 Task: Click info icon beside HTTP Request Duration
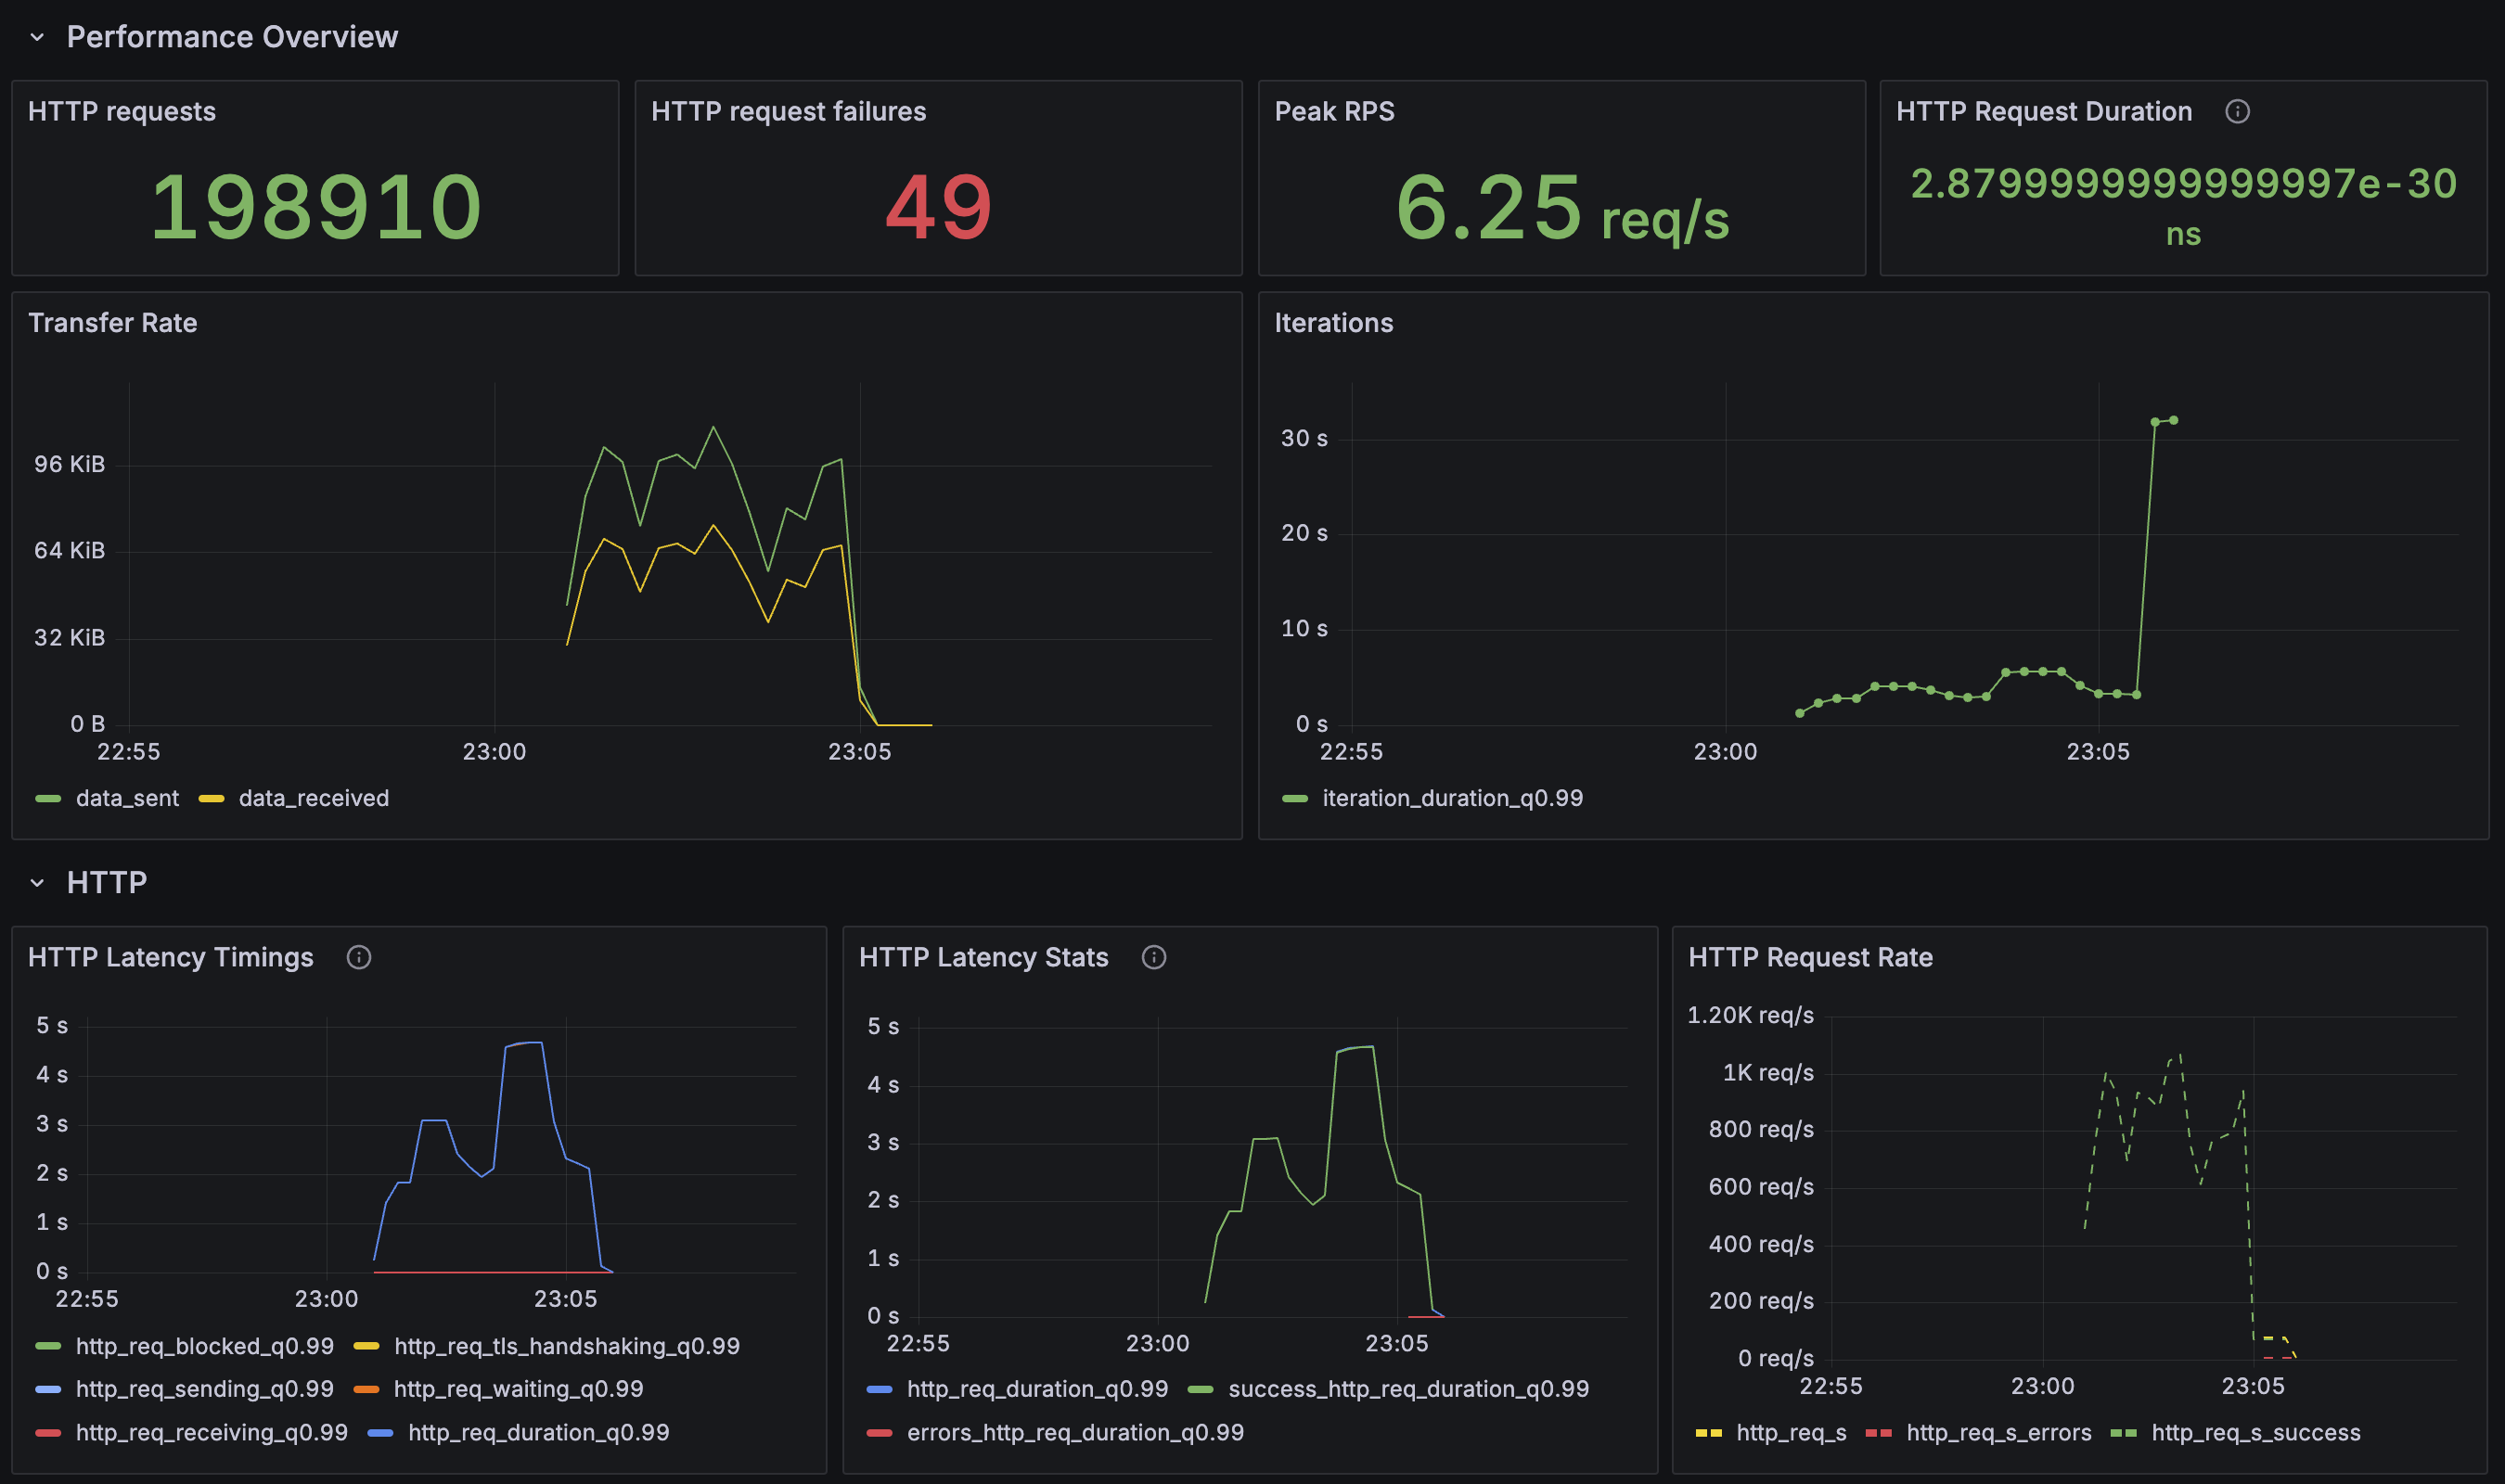(2237, 111)
